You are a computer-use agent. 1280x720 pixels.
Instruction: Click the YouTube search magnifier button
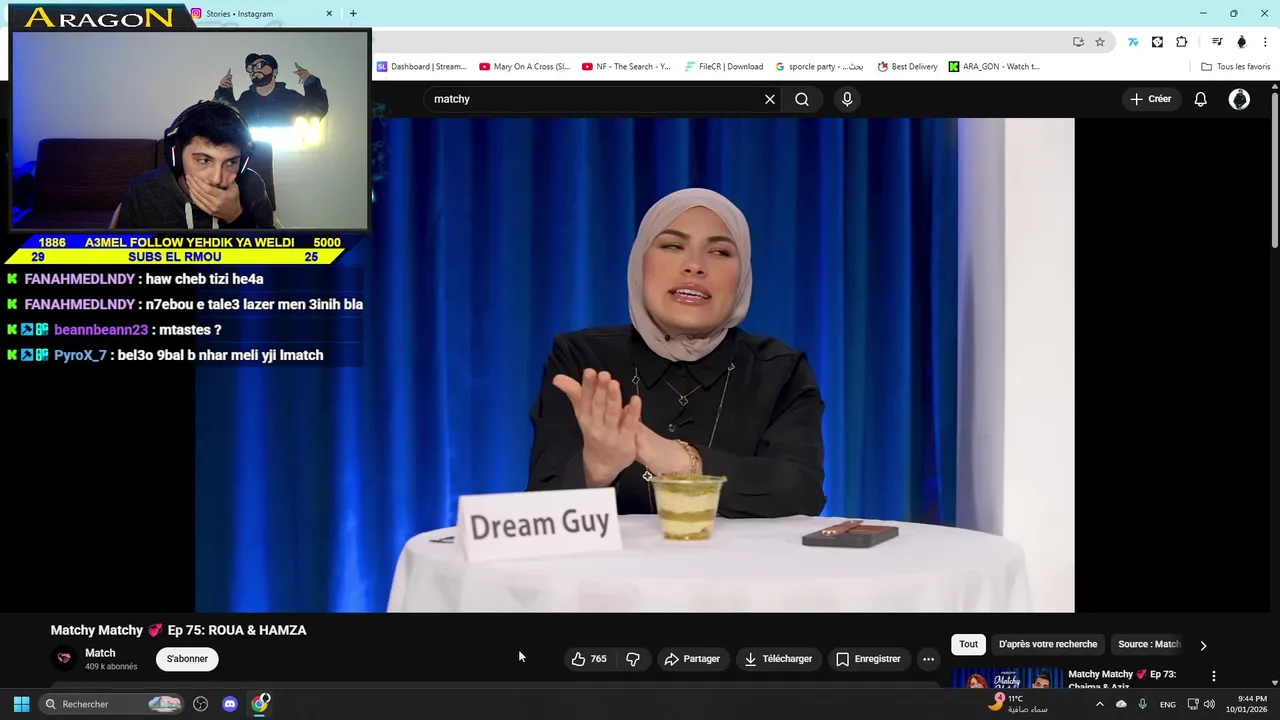click(802, 99)
